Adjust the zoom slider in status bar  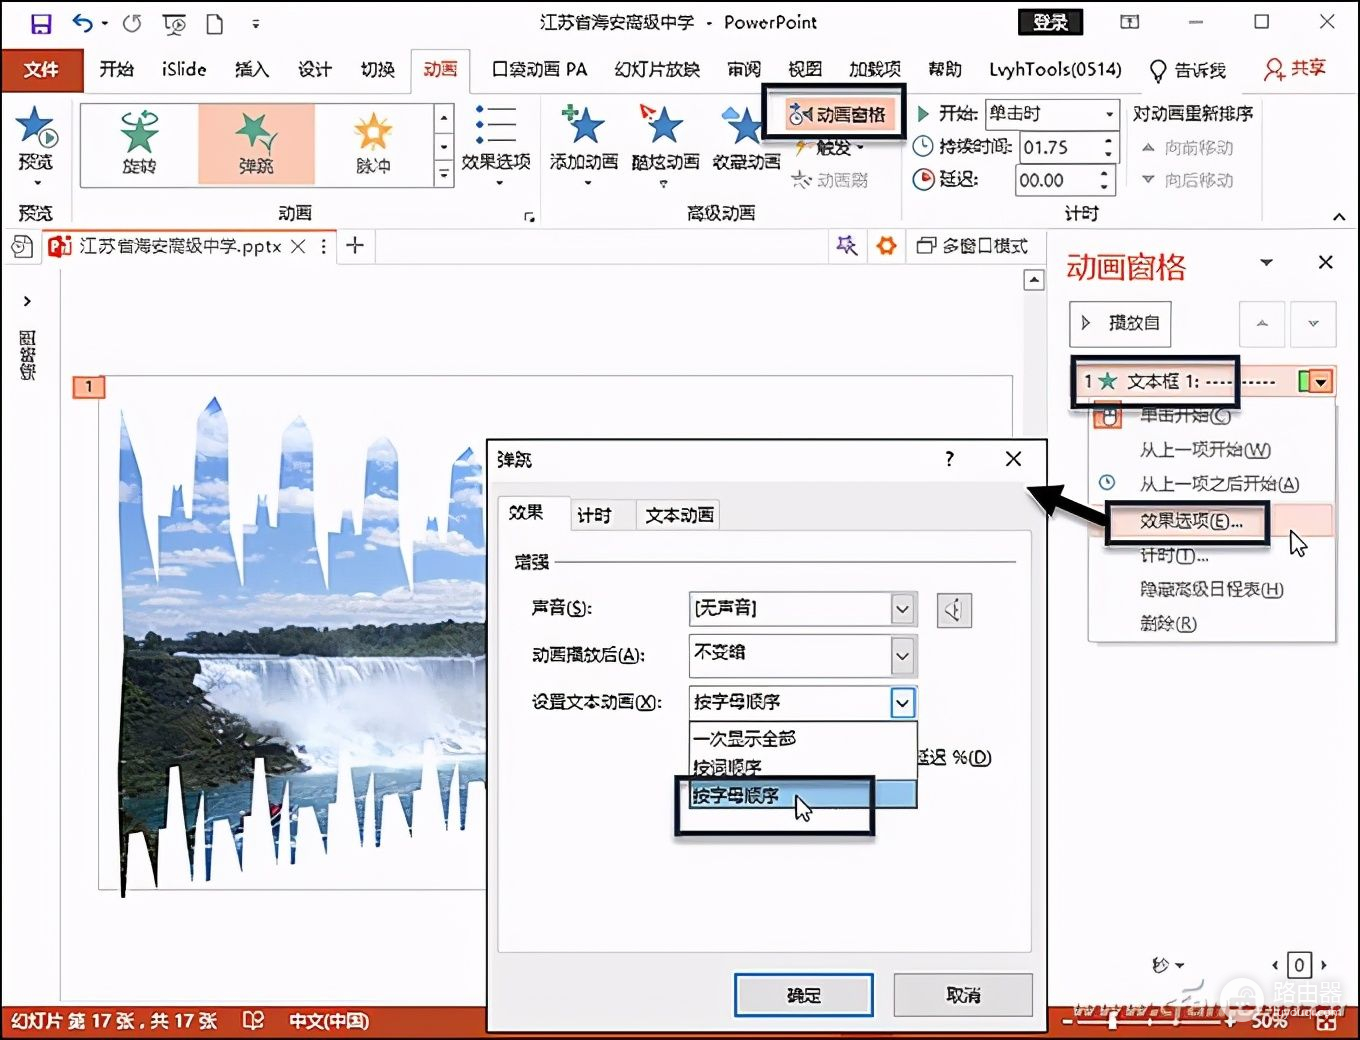click(x=1113, y=1021)
